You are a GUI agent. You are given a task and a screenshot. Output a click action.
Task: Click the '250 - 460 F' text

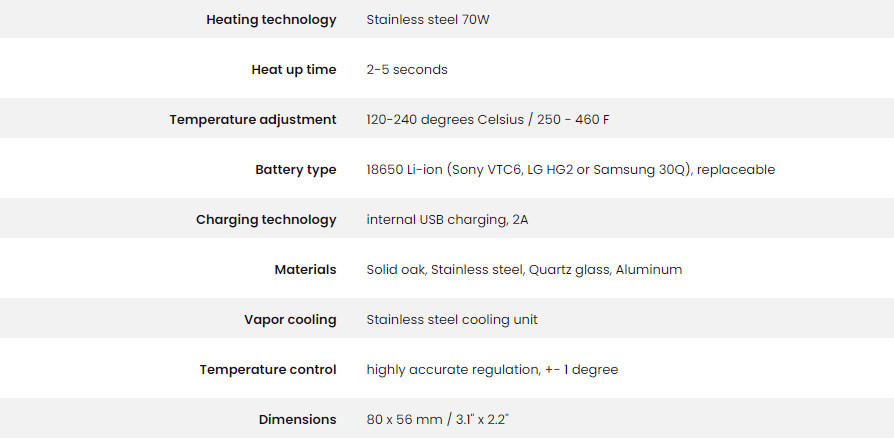tap(572, 120)
